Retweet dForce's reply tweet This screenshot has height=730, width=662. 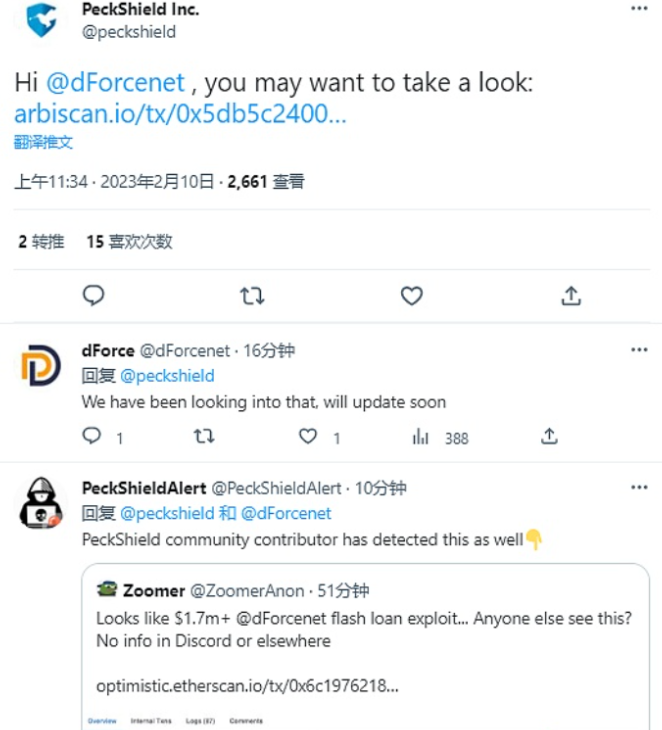coord(203,437)
